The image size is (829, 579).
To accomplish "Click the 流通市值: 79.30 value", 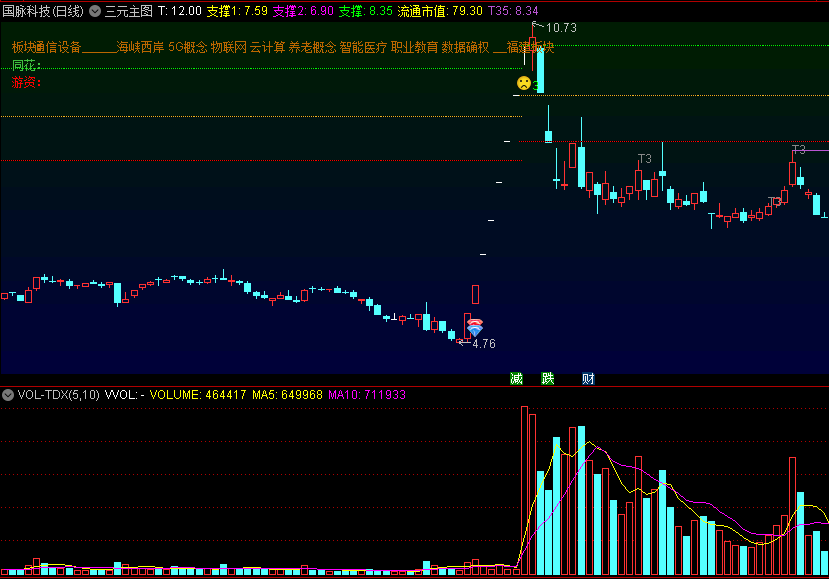I will (x=440, y=11).
